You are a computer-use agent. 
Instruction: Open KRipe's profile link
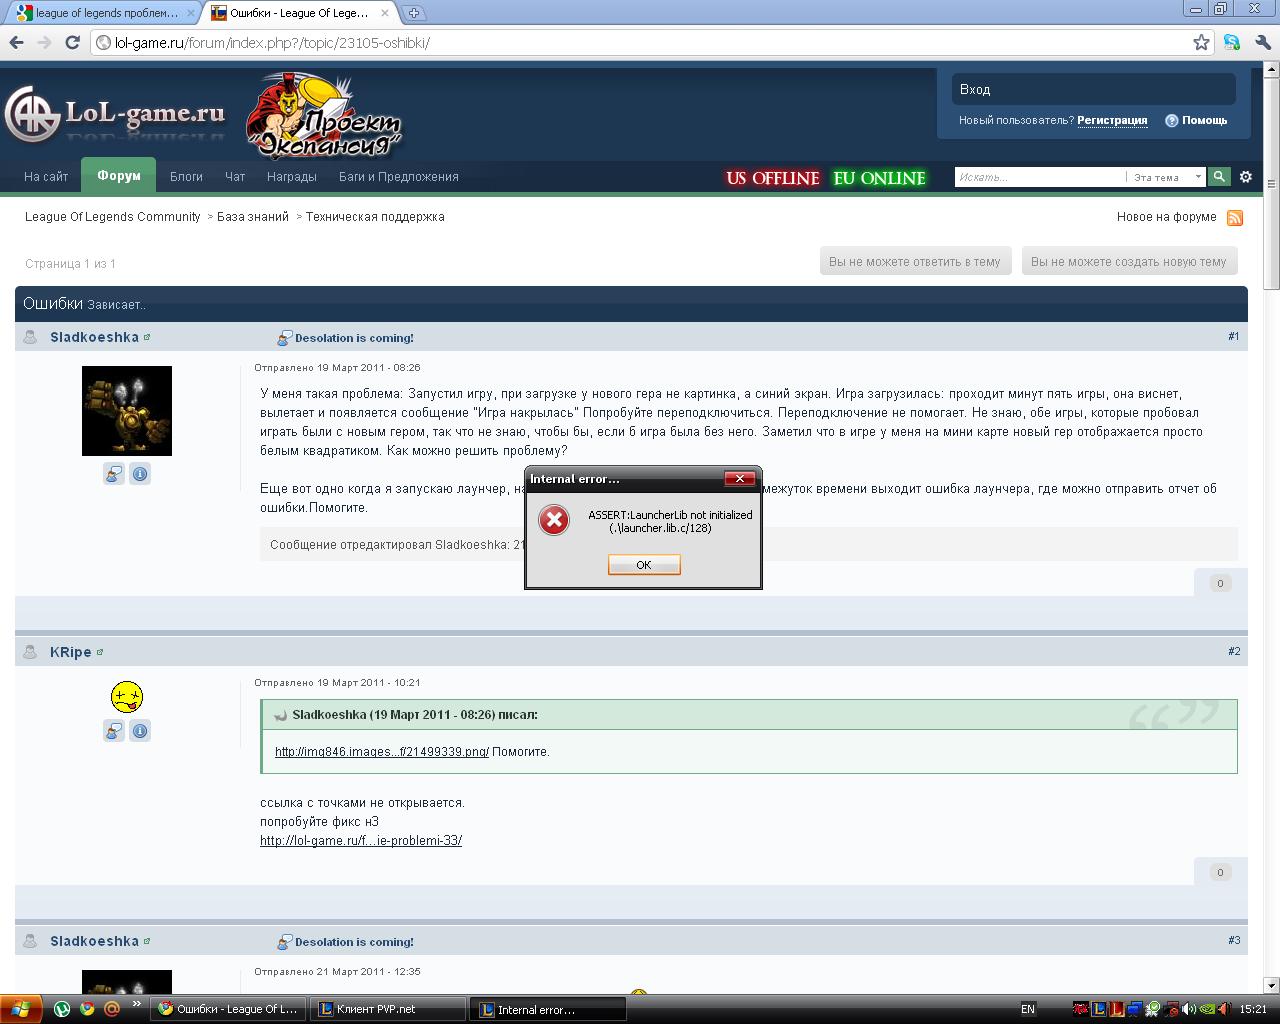[x=71, y=652]
